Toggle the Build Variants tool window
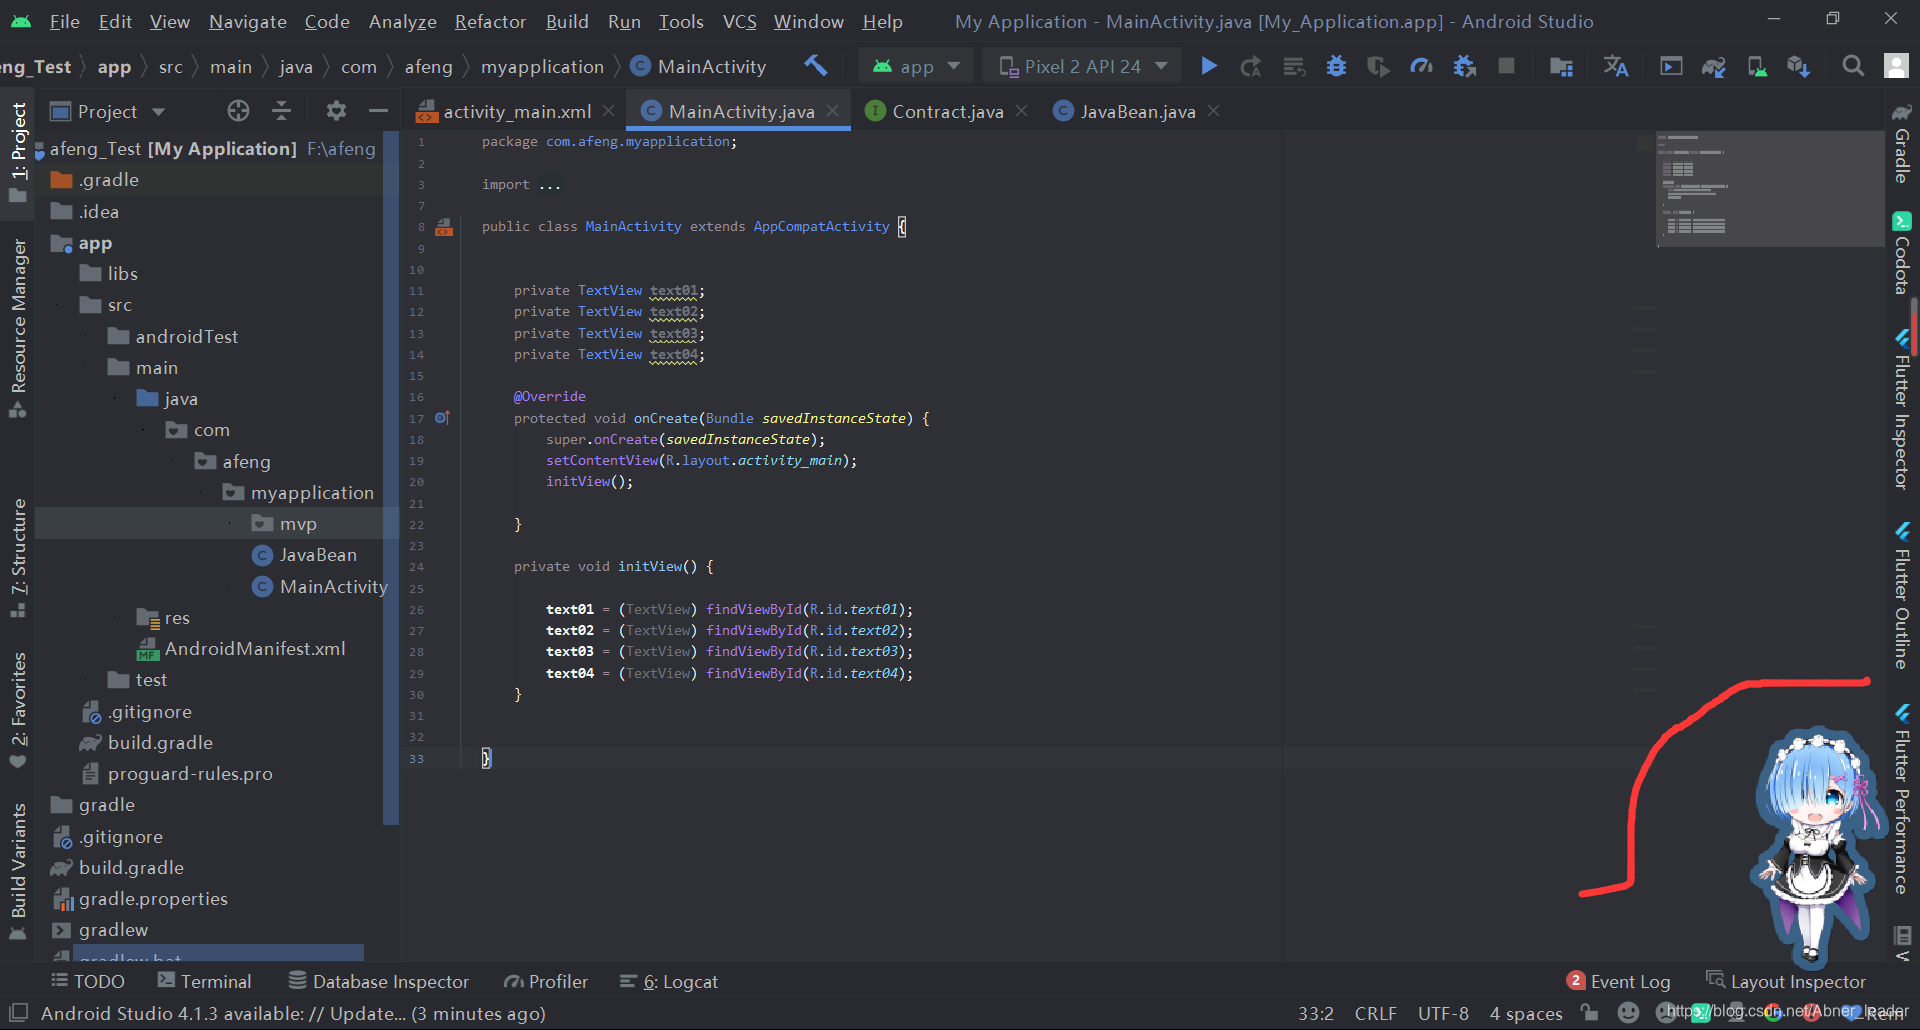 click(x=18, y=872)
